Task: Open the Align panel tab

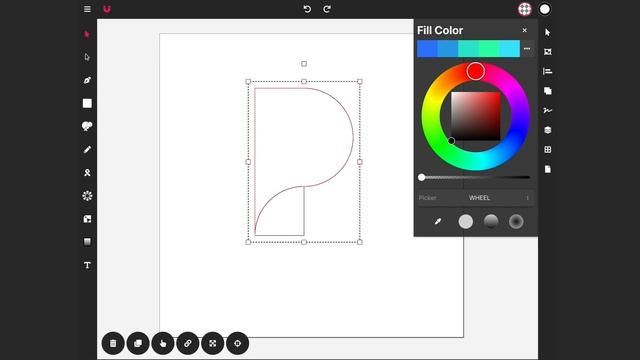Action: point(548,71)
